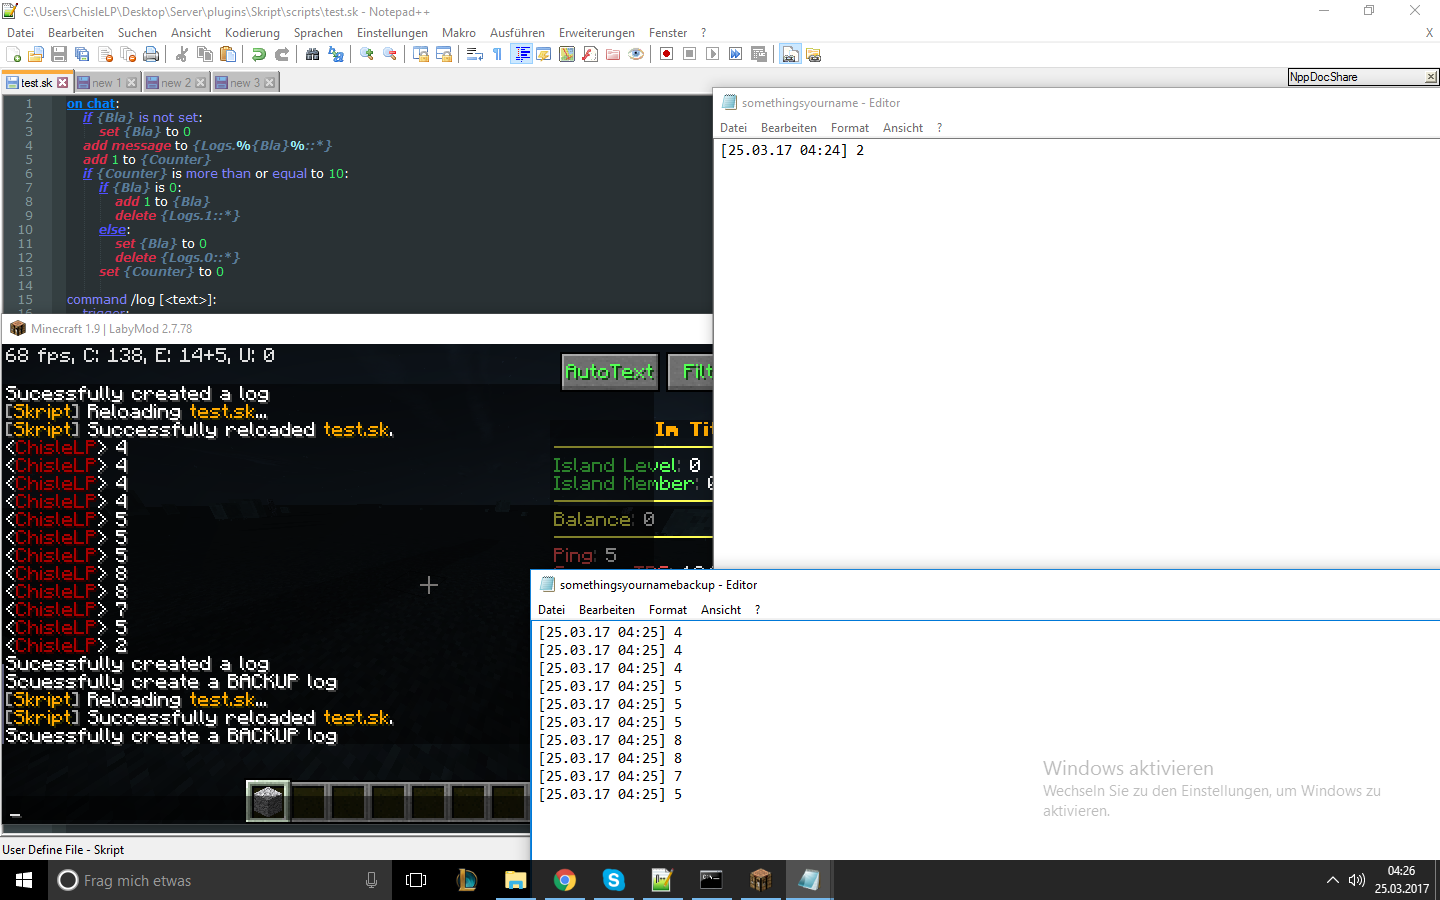The image size is (1440, 900).
Task: Close the NppDocShare panel
Action: (x=1431, y=77)
